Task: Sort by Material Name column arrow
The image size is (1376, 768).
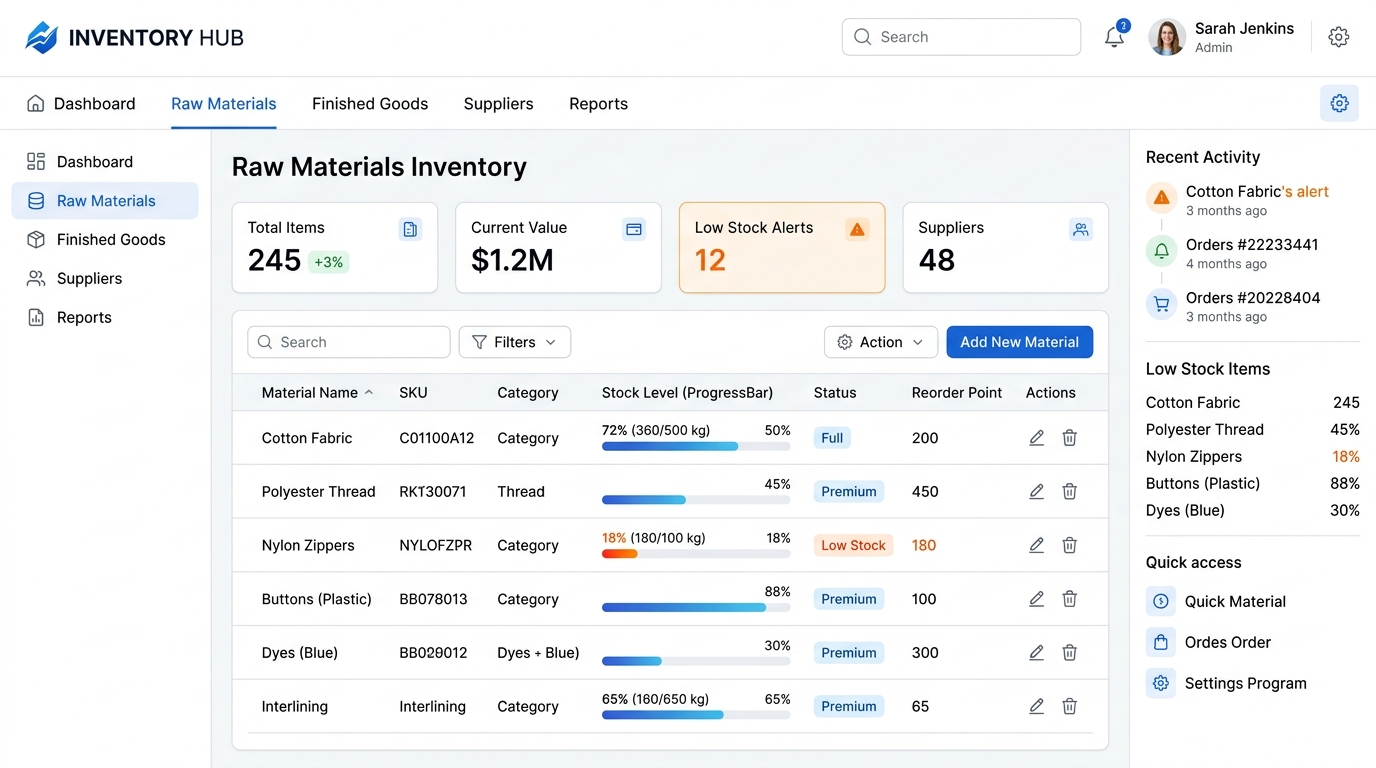Action: click(369, 393)
